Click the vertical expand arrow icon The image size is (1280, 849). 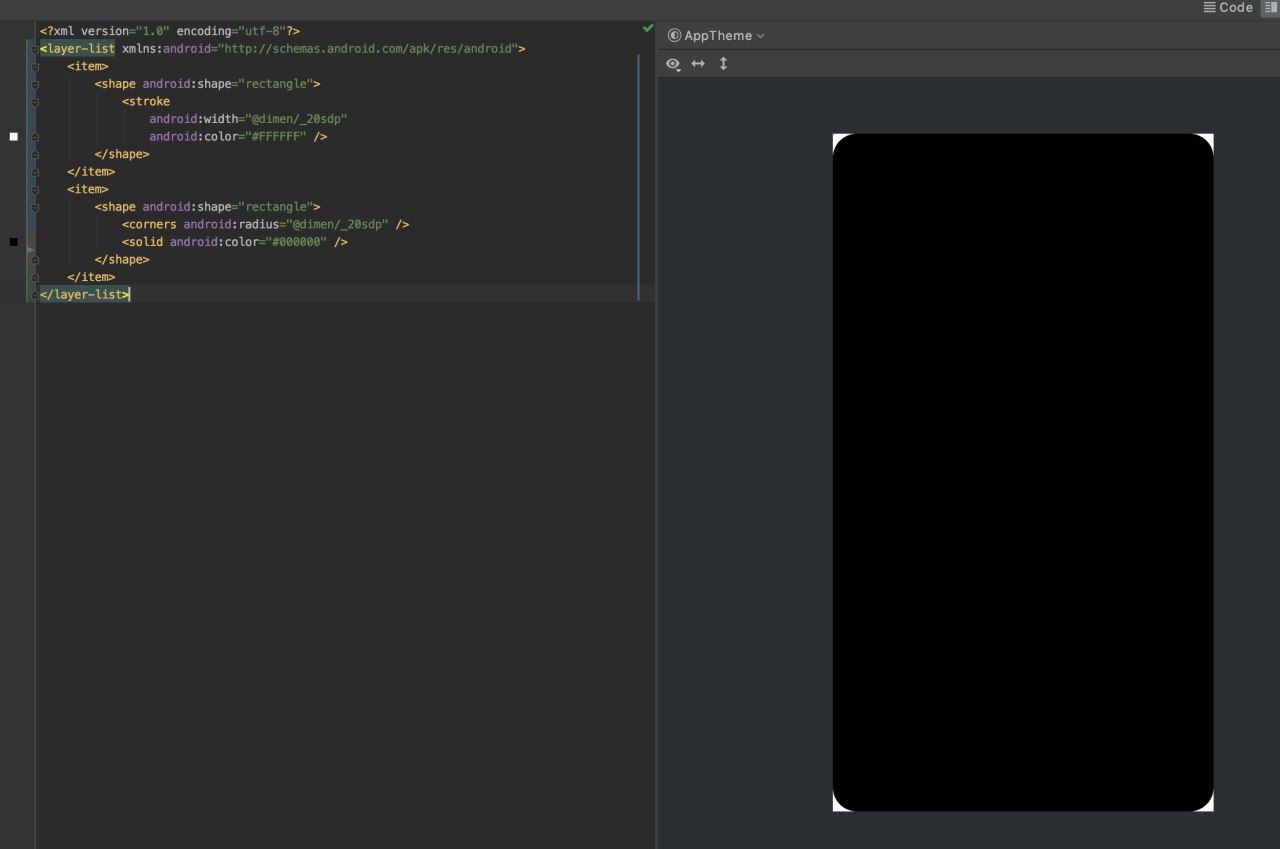coord(724,64)
